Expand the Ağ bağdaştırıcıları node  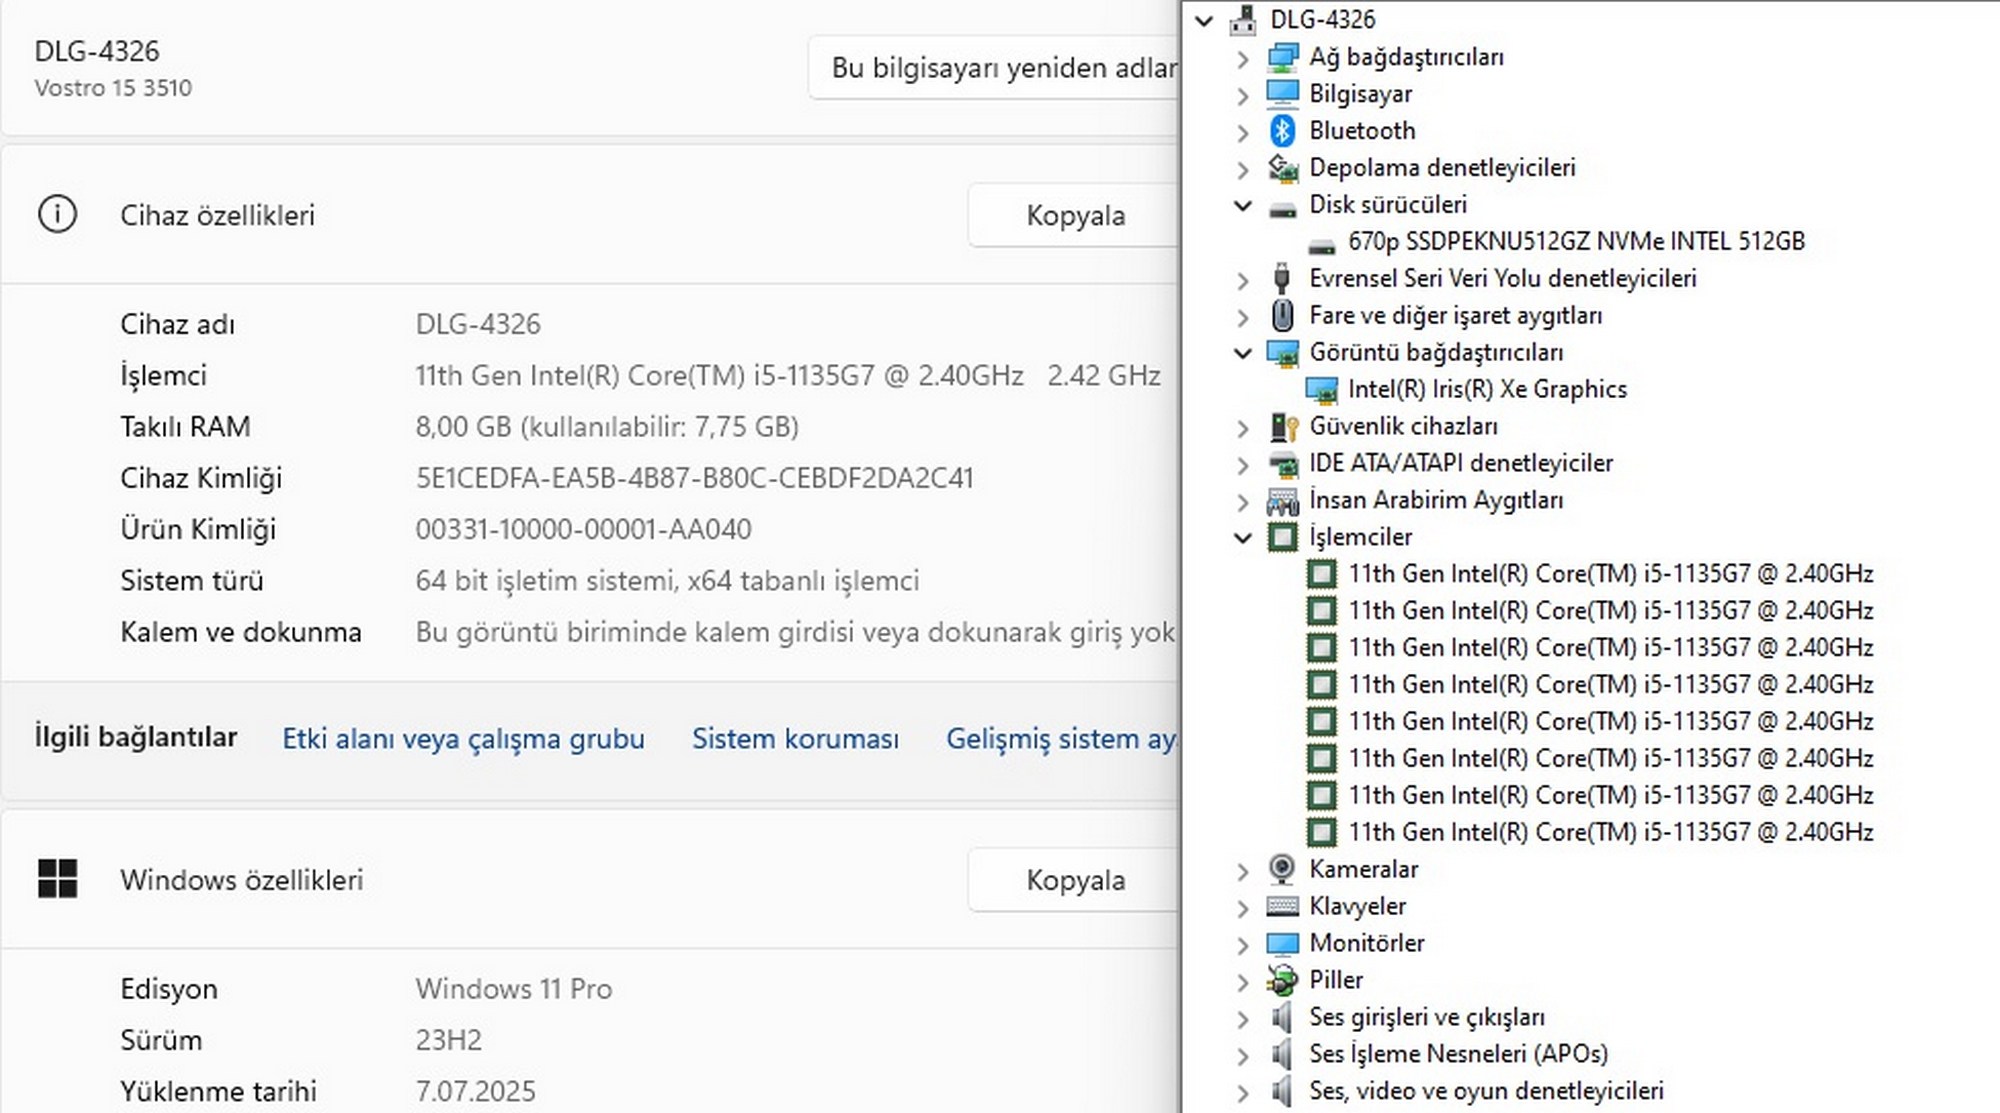(x=1243, y=59)
